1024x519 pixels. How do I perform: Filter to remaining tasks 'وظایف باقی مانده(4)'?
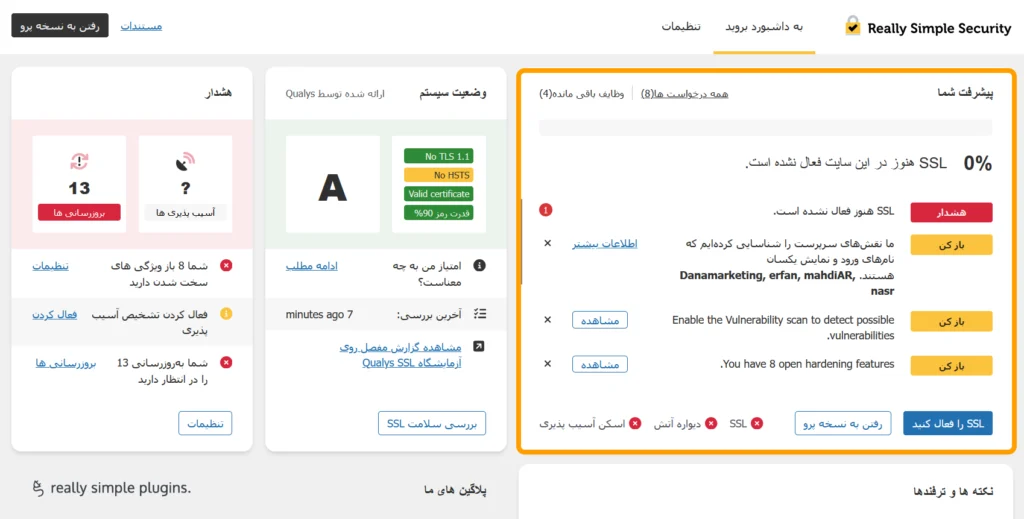pos(581,94)
